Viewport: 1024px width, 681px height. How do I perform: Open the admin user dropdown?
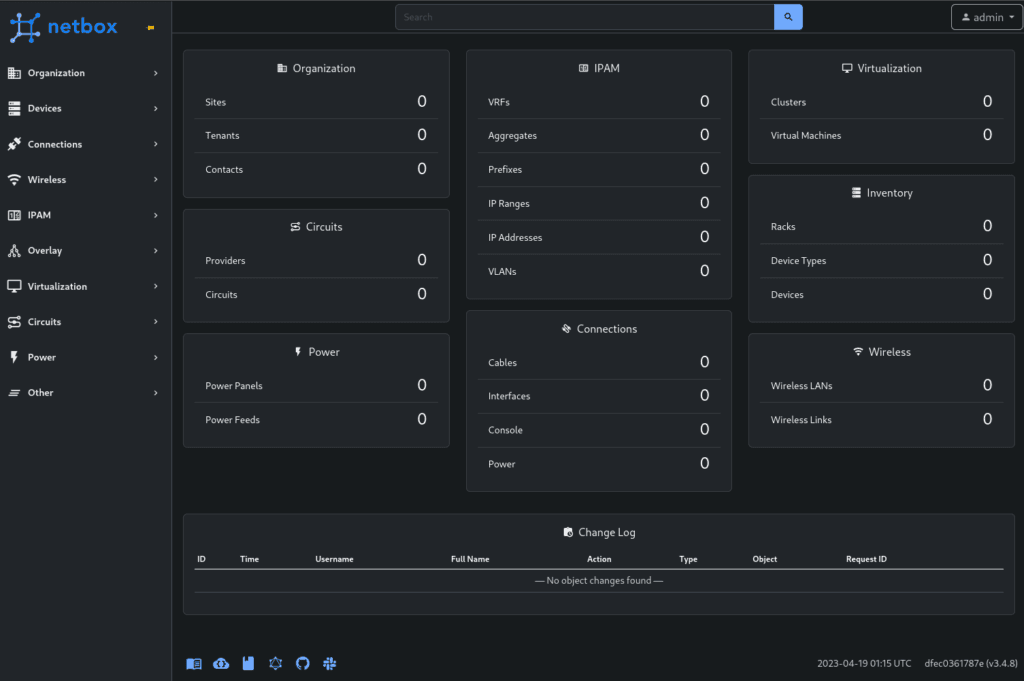(x=987, y=17)
